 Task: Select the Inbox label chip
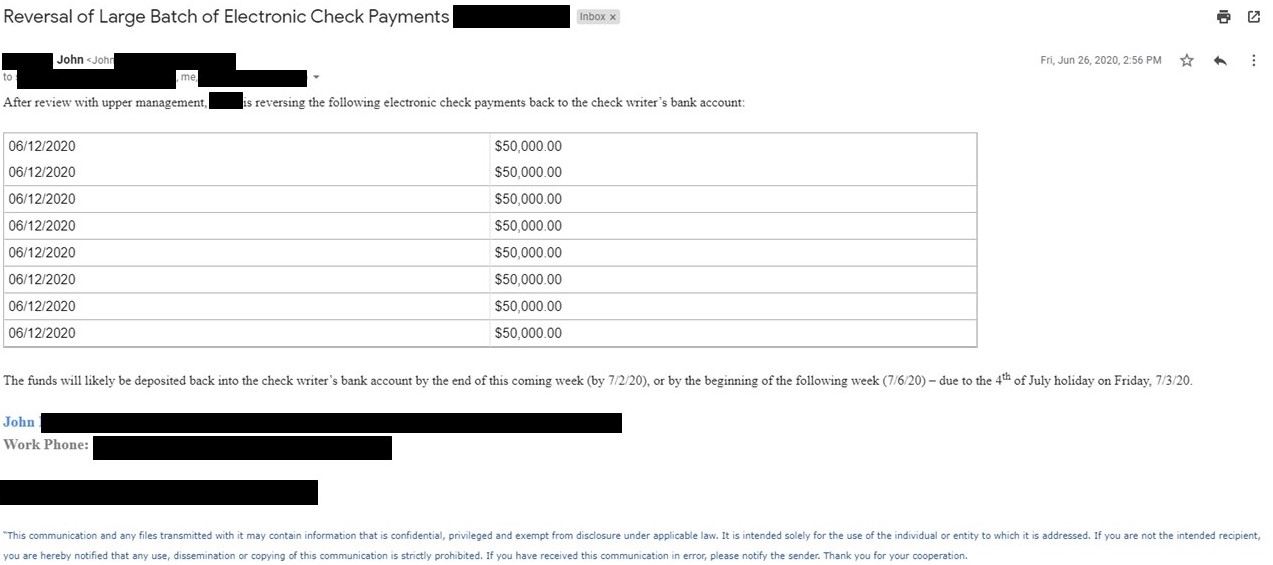598,17
